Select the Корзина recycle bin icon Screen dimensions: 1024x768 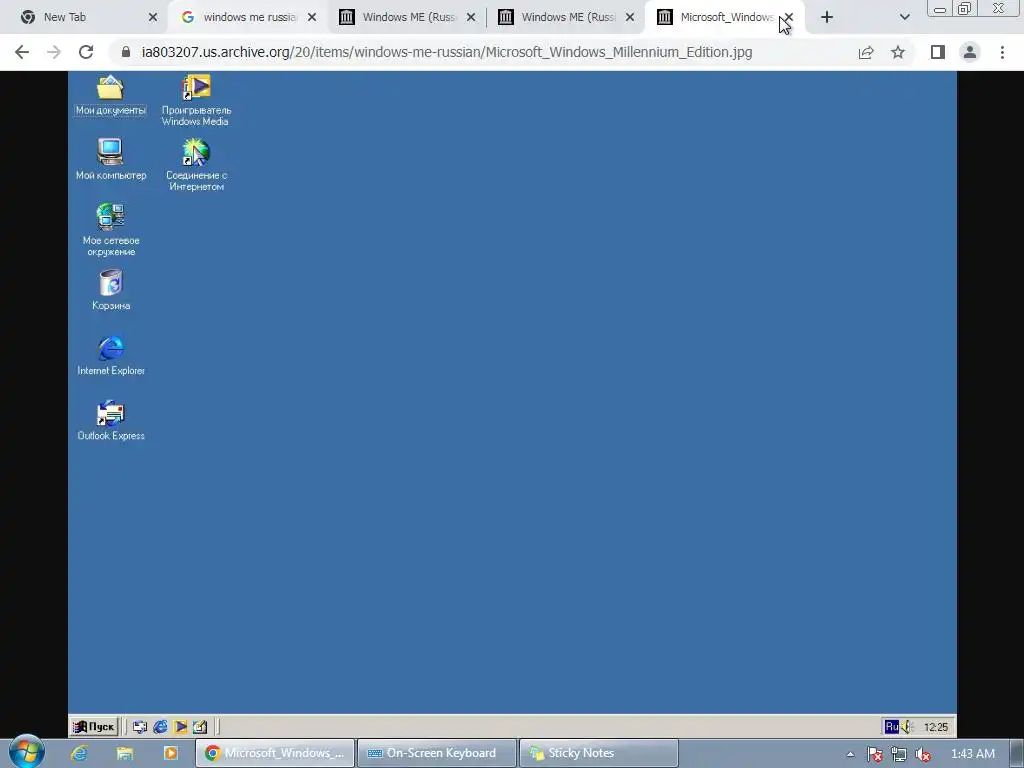[x=110, y=290]
